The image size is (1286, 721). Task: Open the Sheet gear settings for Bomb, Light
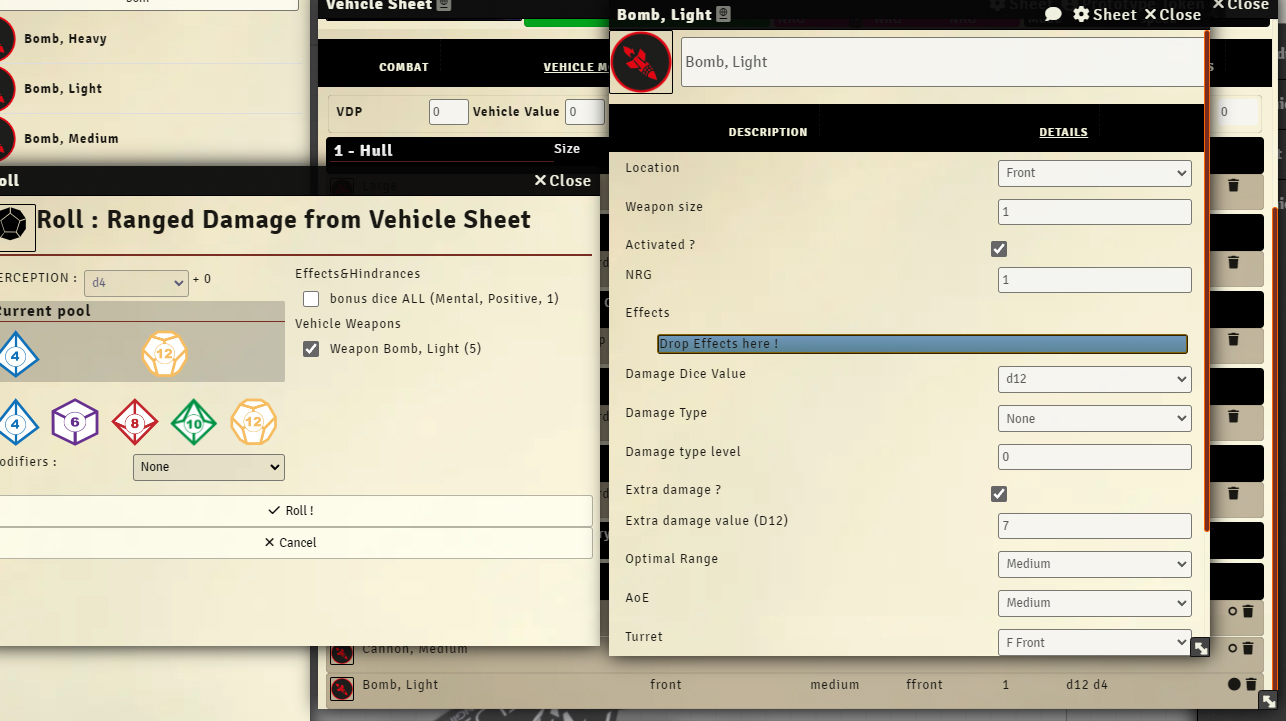point(1104,14)
